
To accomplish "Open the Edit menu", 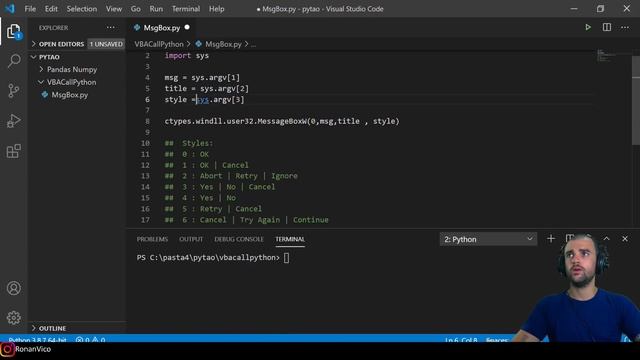I will click(x=51, y=9).
